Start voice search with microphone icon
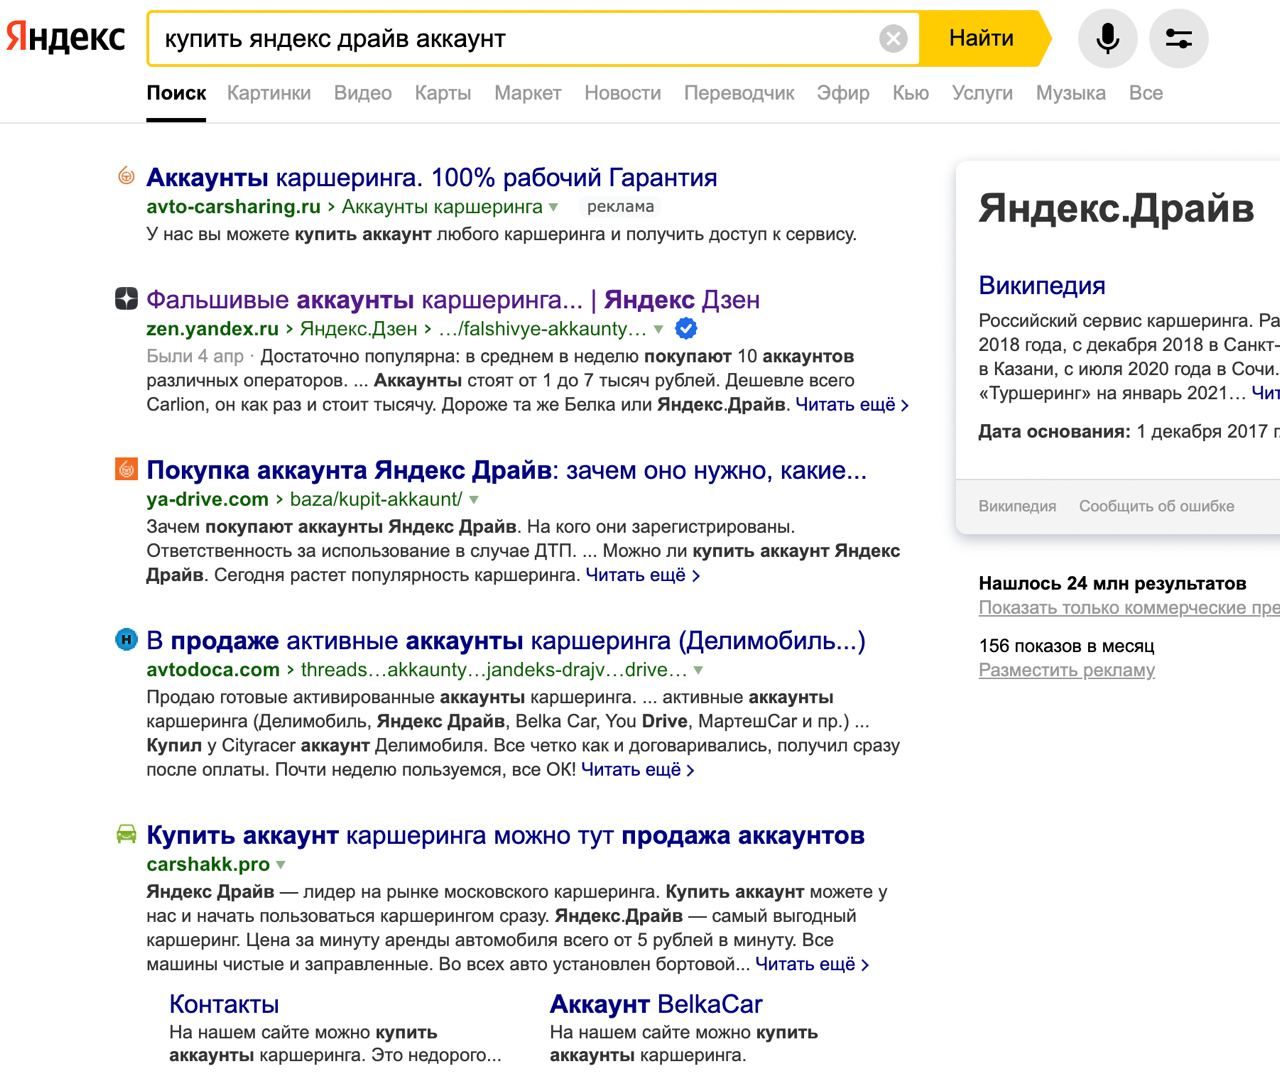The width and height of the screenshot is (1280, 1084). tap(1107, 39)
